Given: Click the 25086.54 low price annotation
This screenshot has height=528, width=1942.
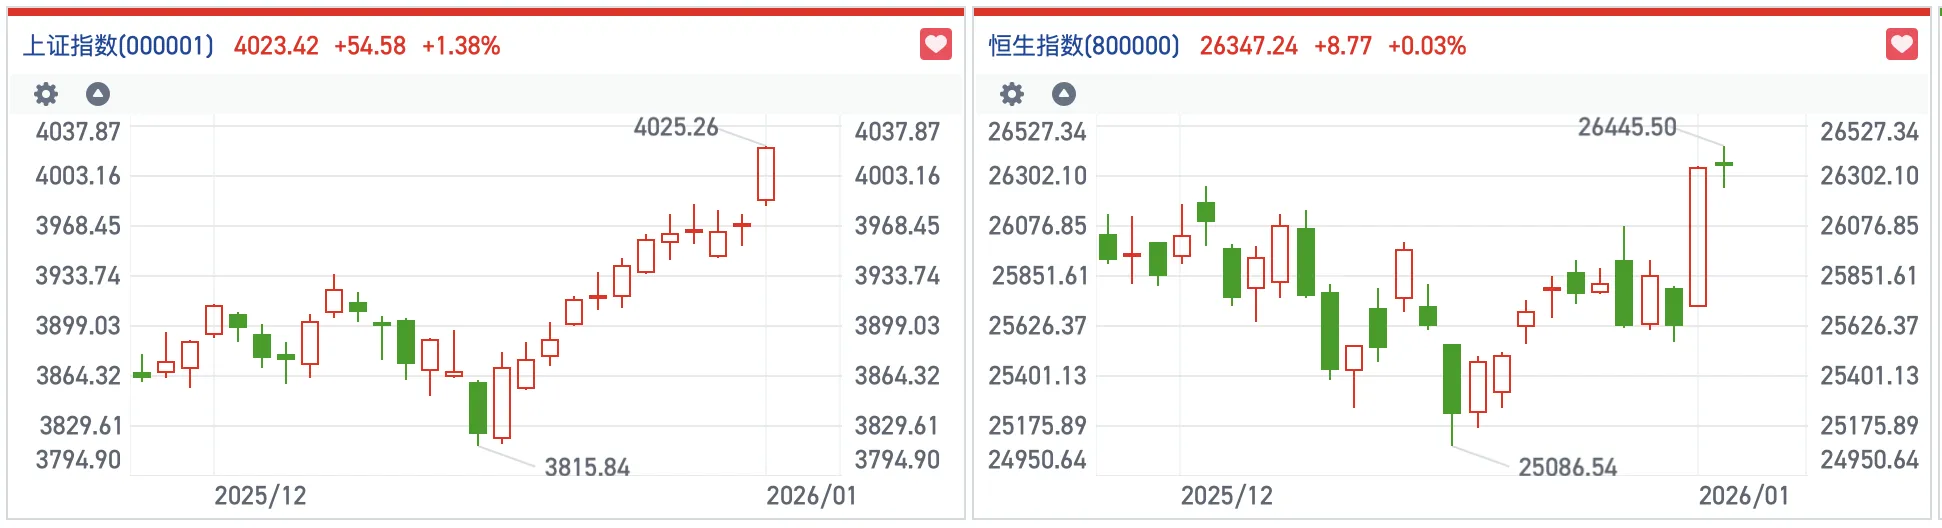Looking at the screenshot, I should point(1567,467).
